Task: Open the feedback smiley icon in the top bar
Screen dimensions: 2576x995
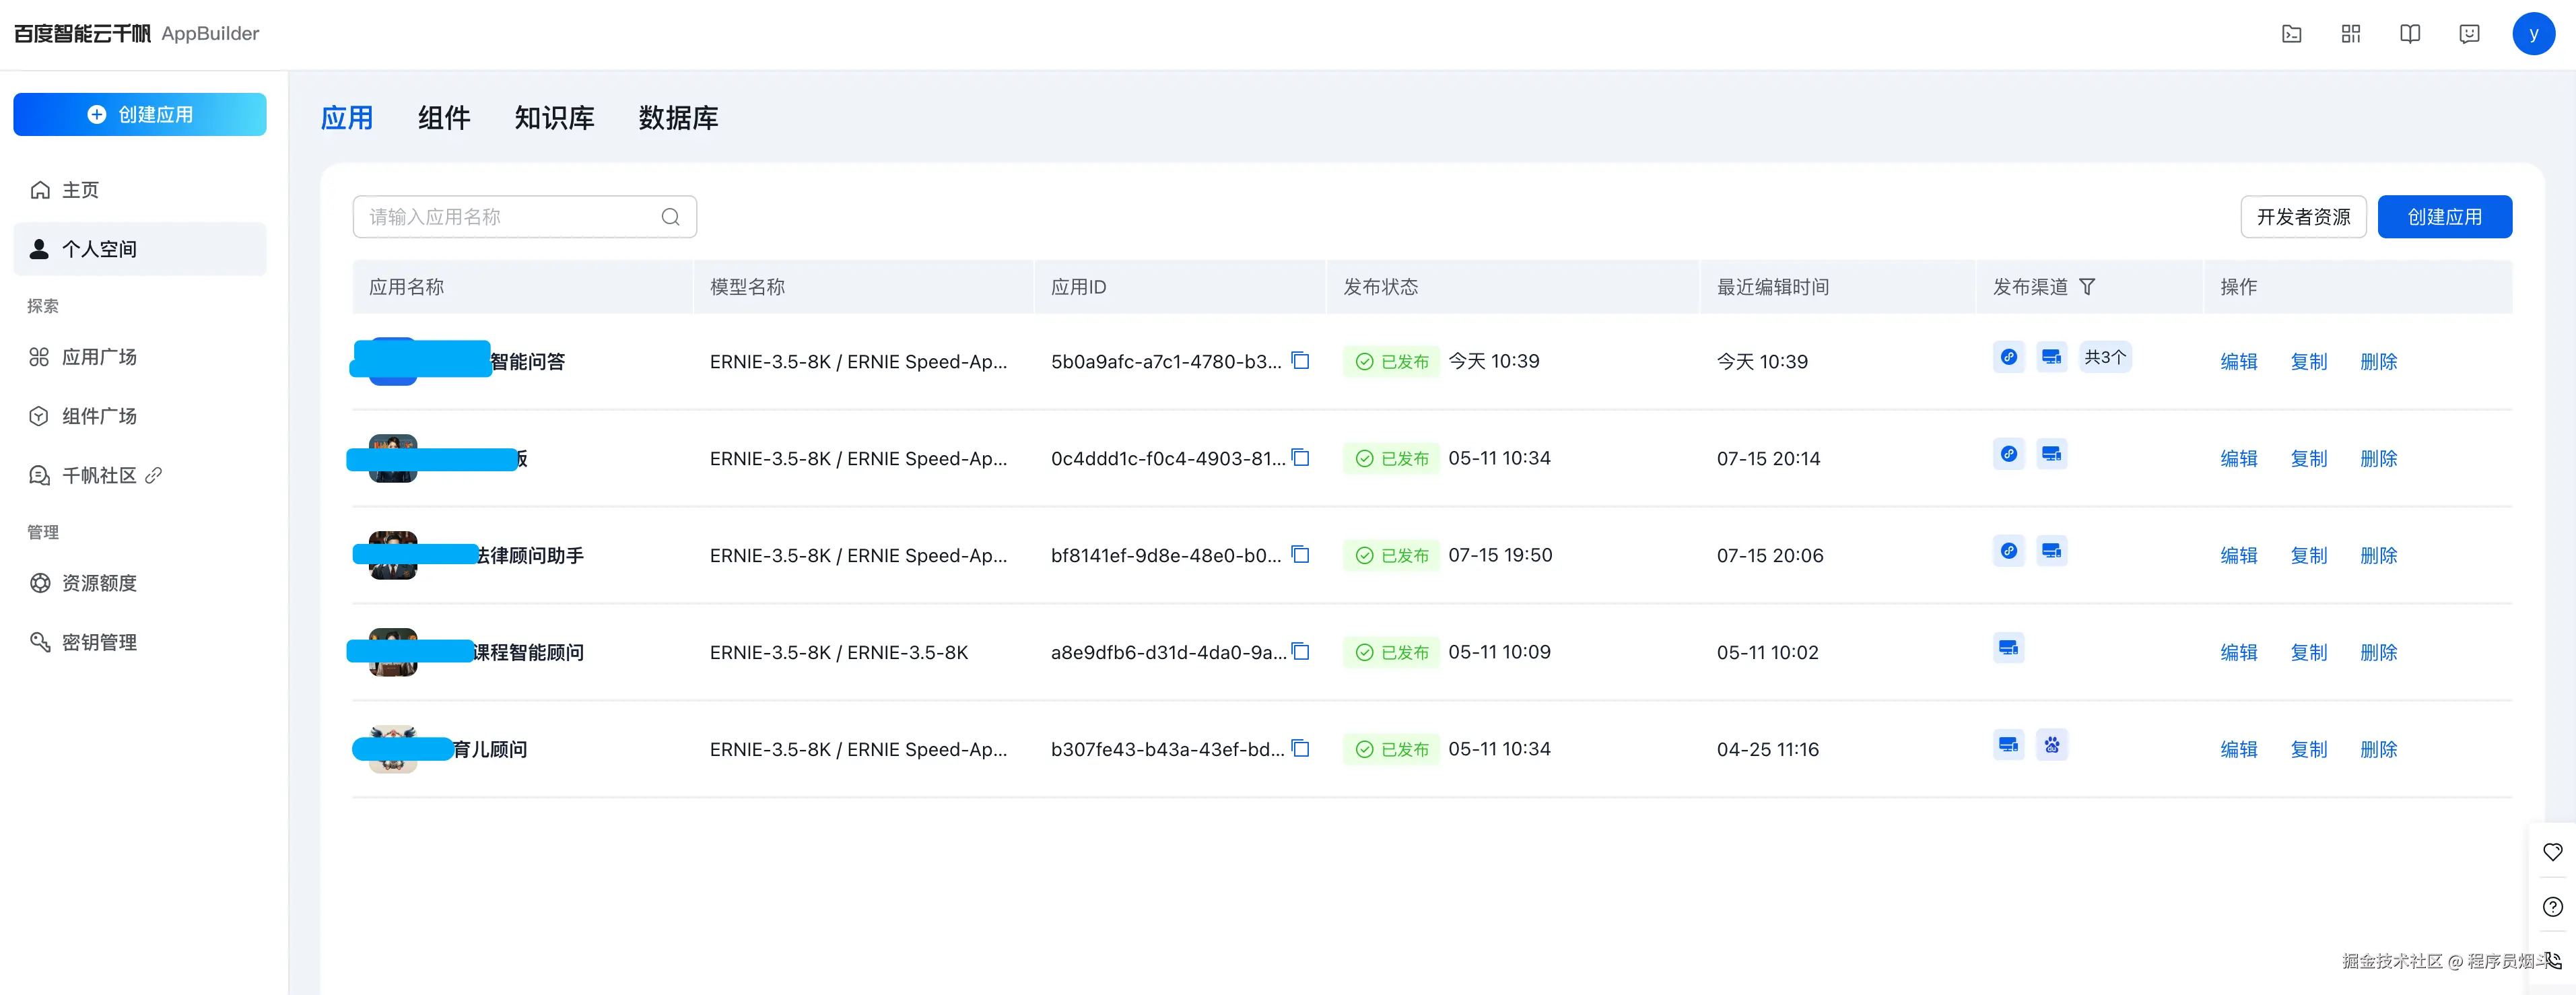Action: click(x=2469, y=34)
